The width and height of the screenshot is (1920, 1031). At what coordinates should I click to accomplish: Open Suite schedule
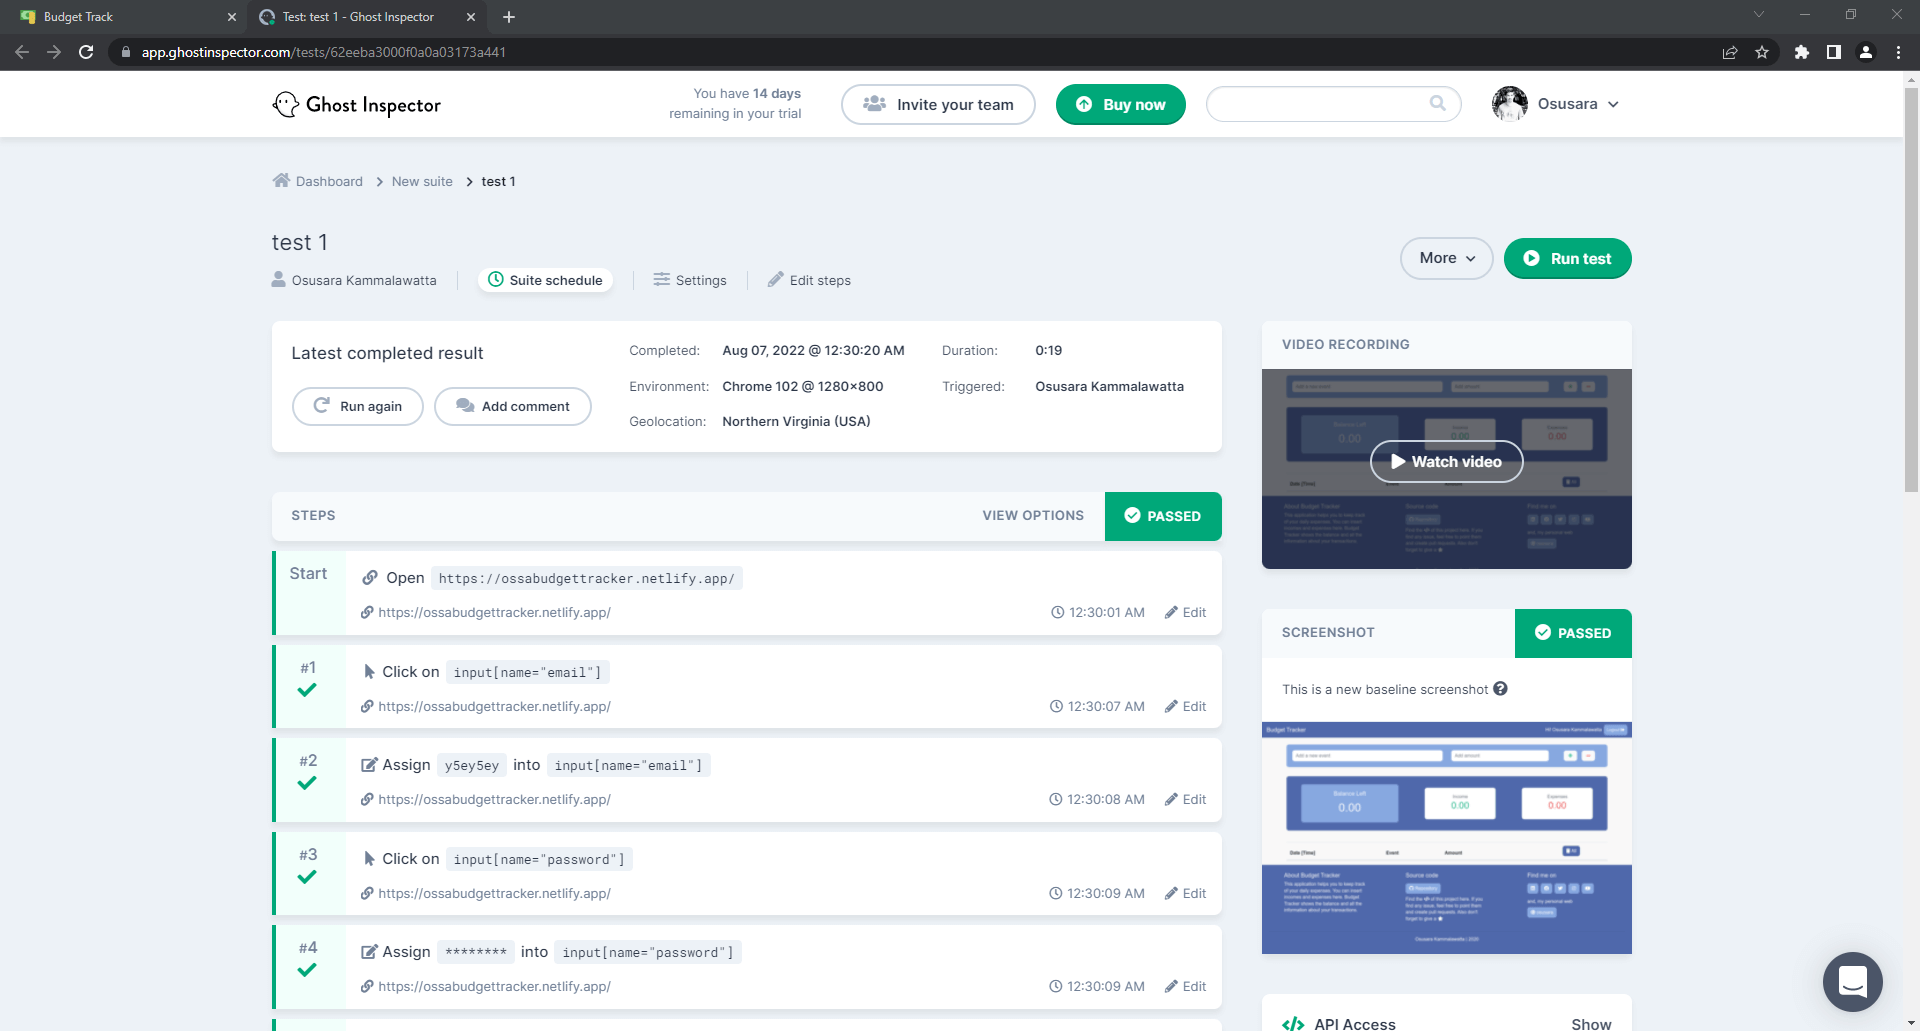pyautogui.click(x=545, y=280)
